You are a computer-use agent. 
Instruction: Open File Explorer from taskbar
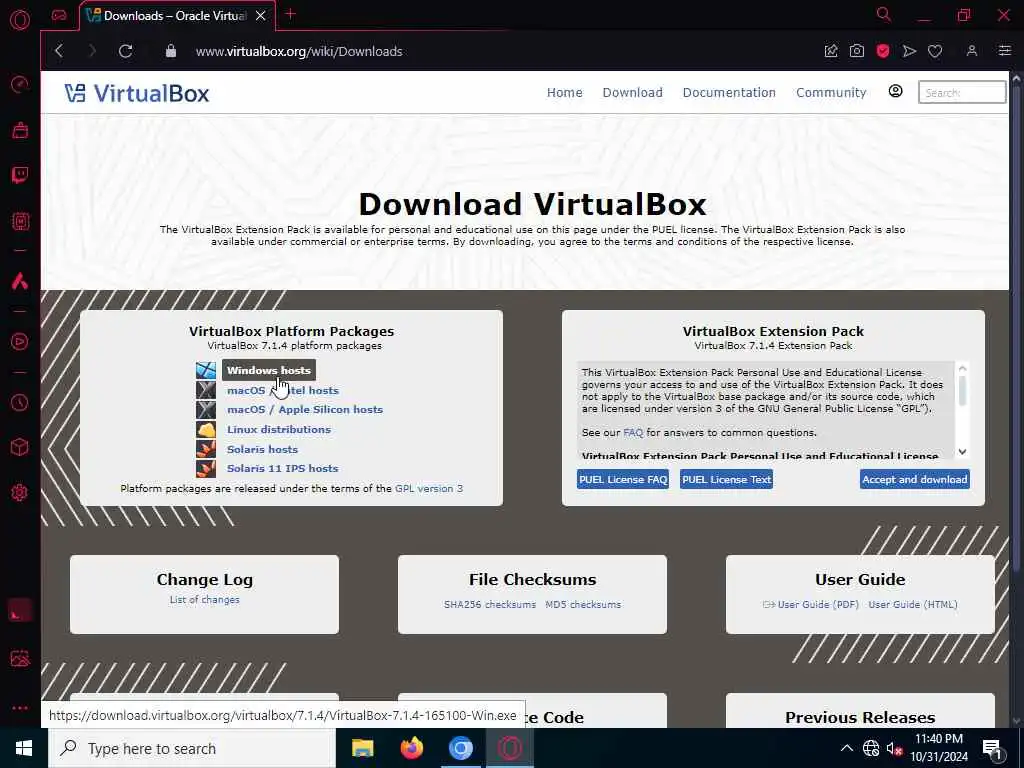click(362, 748)
